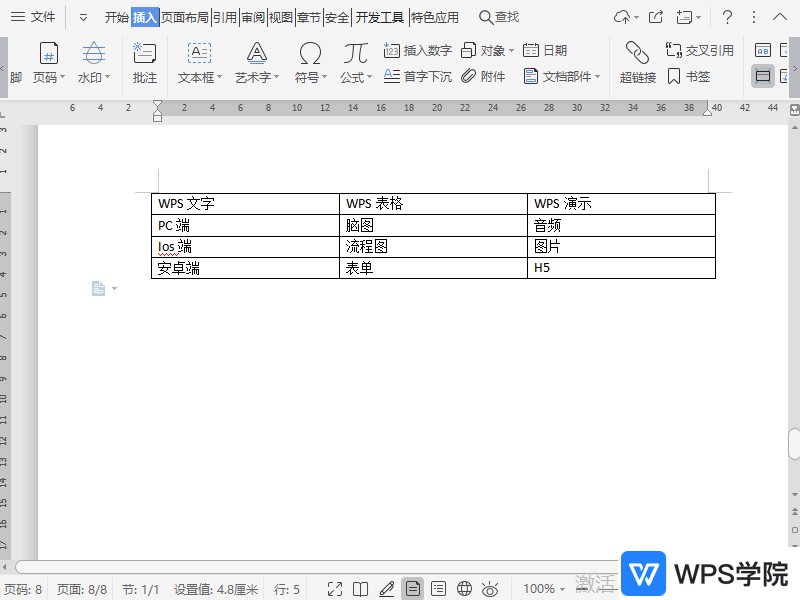Collapse the ribbon with the caret
The width and height of the screenshot is (800, 600).
(x=780, y=17)
